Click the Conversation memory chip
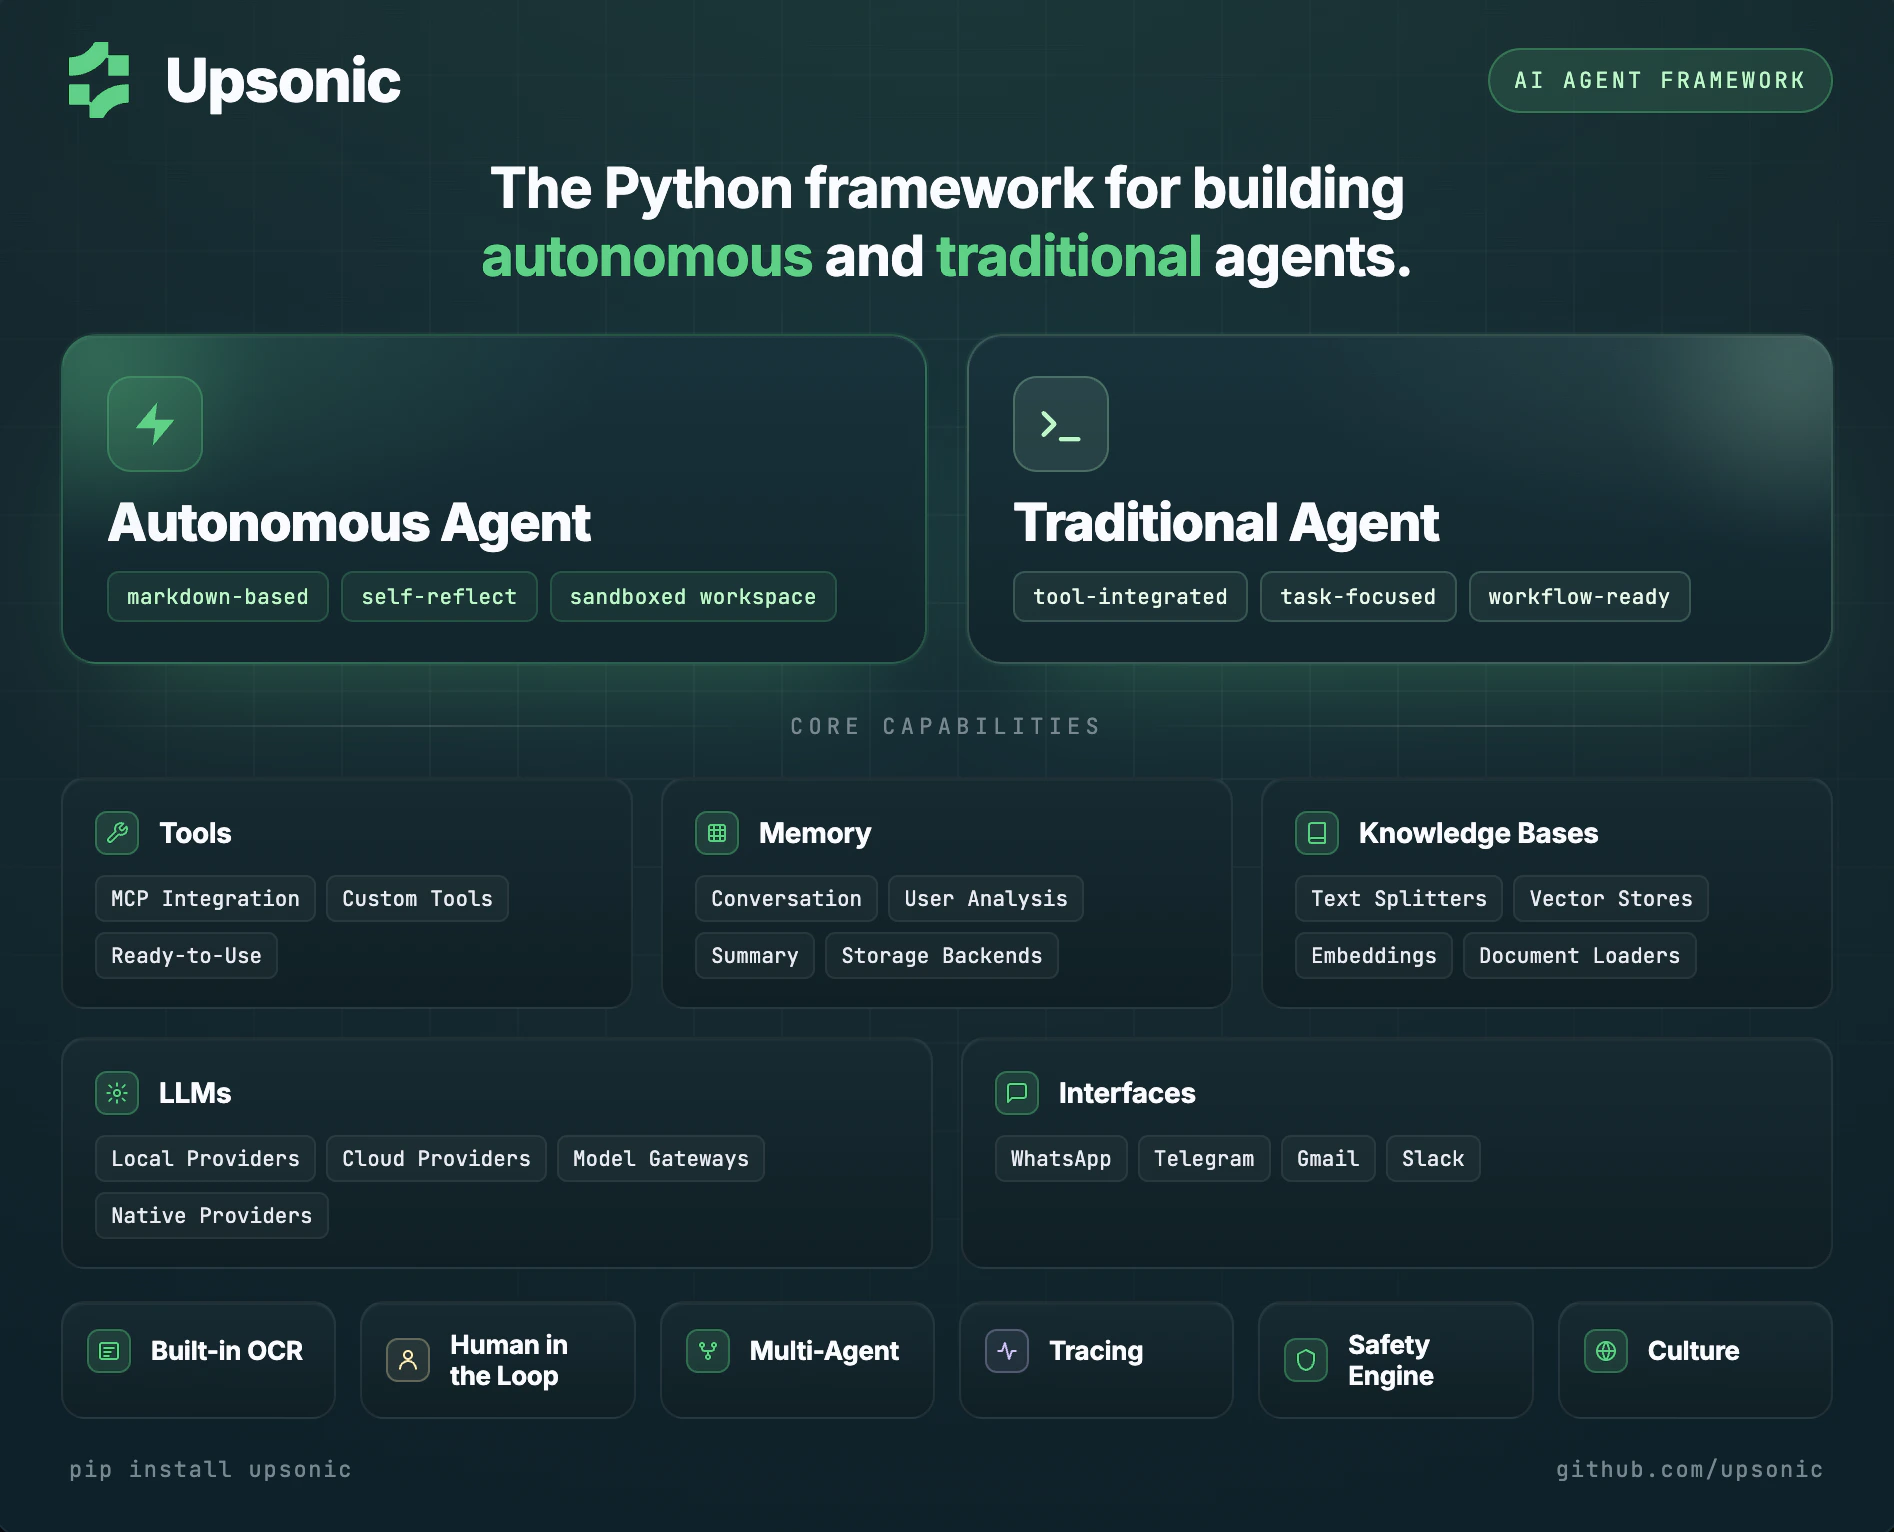 (x=786, y=899)
